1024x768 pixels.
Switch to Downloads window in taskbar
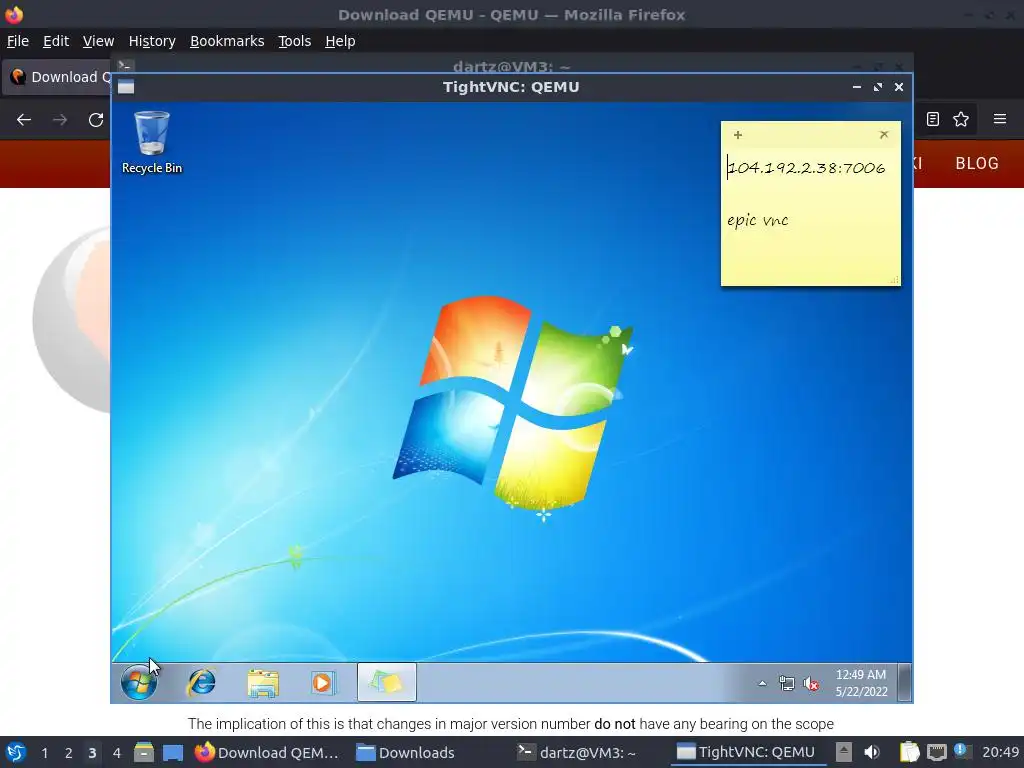coord(405,752)
